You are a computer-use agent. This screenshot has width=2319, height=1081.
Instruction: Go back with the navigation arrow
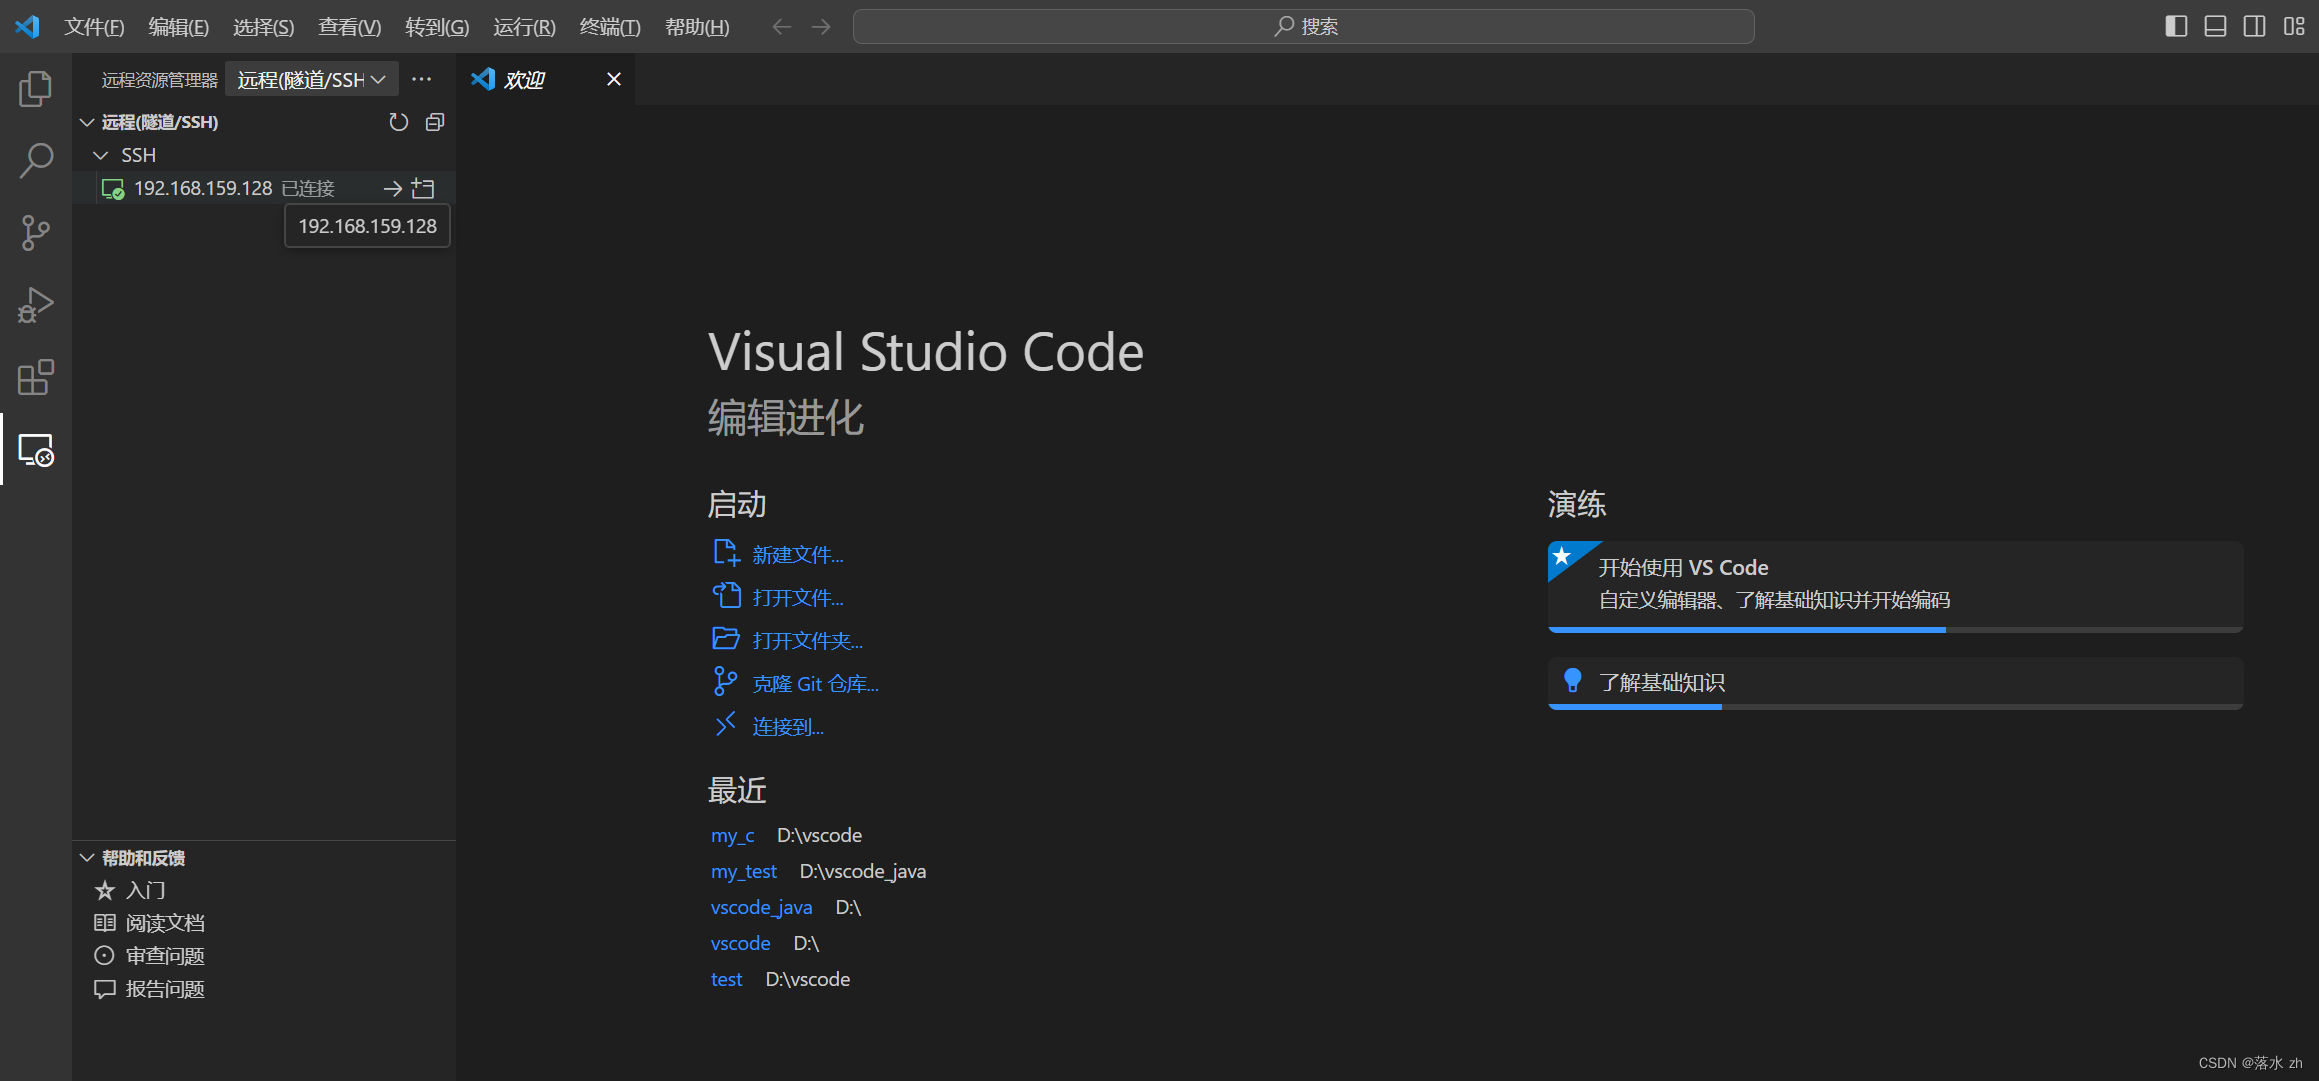(782, 27)
